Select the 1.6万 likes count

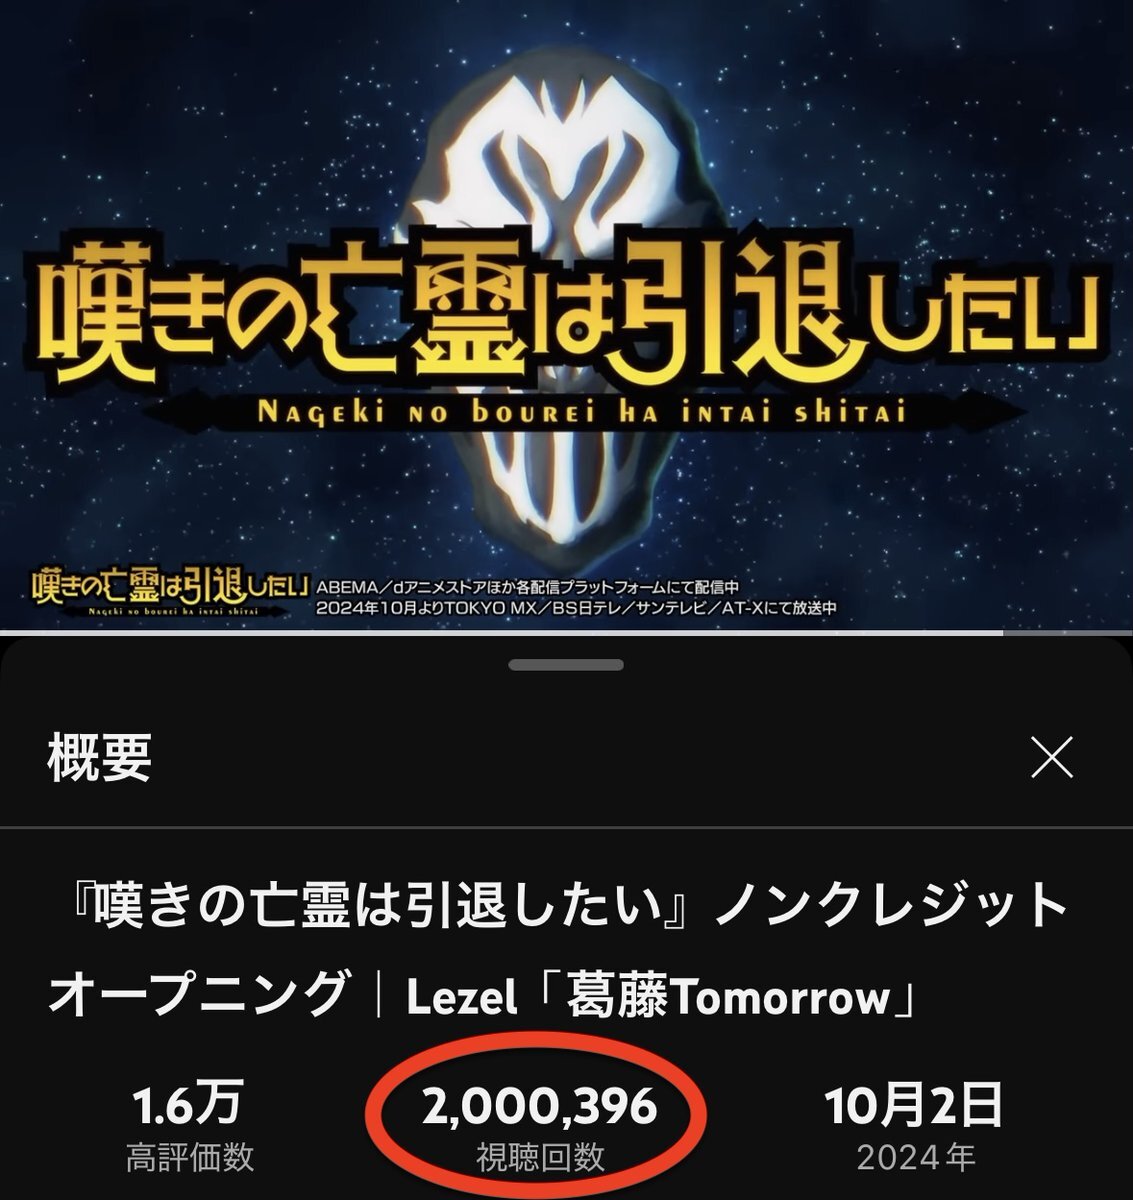coord(189,1106)
